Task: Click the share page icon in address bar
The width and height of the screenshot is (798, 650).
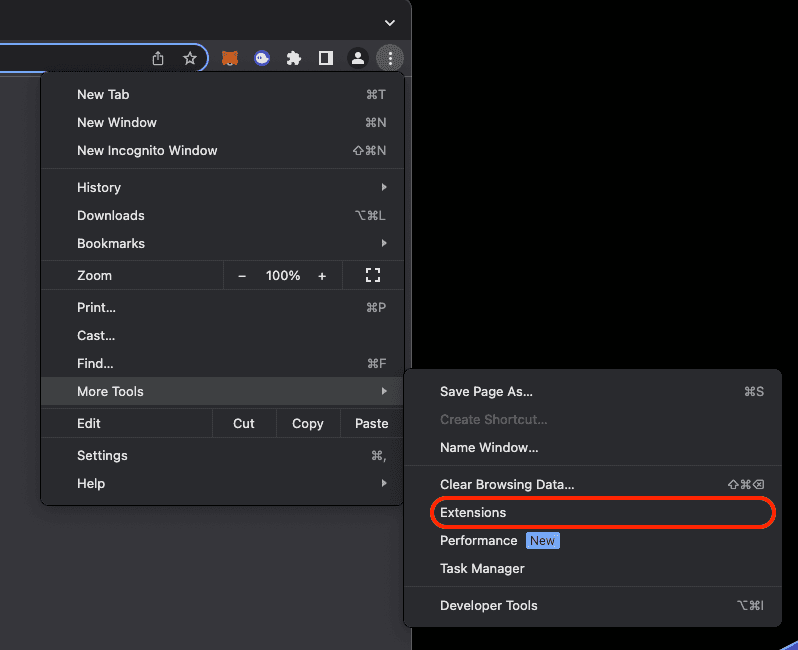Action: (158, 58)
